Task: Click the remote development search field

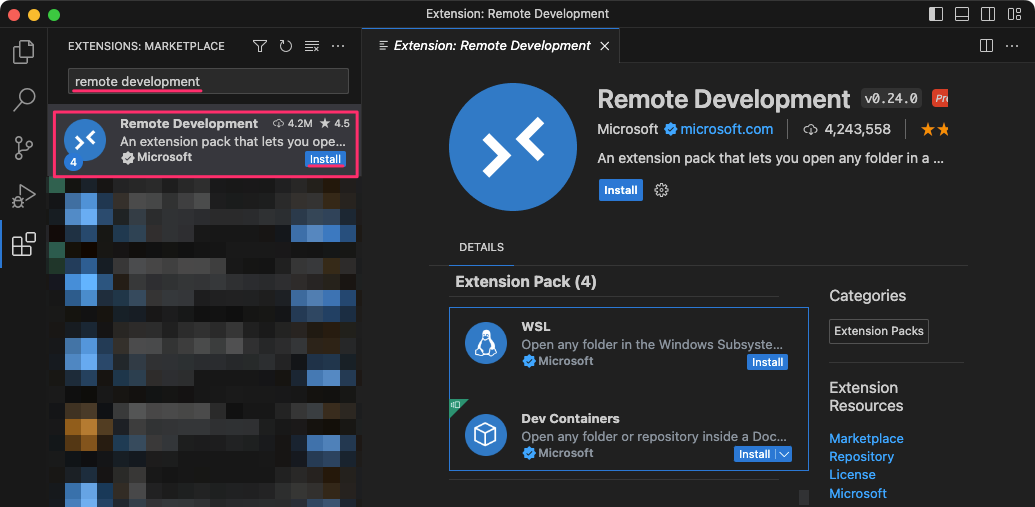Action: [x=209, y=81]
